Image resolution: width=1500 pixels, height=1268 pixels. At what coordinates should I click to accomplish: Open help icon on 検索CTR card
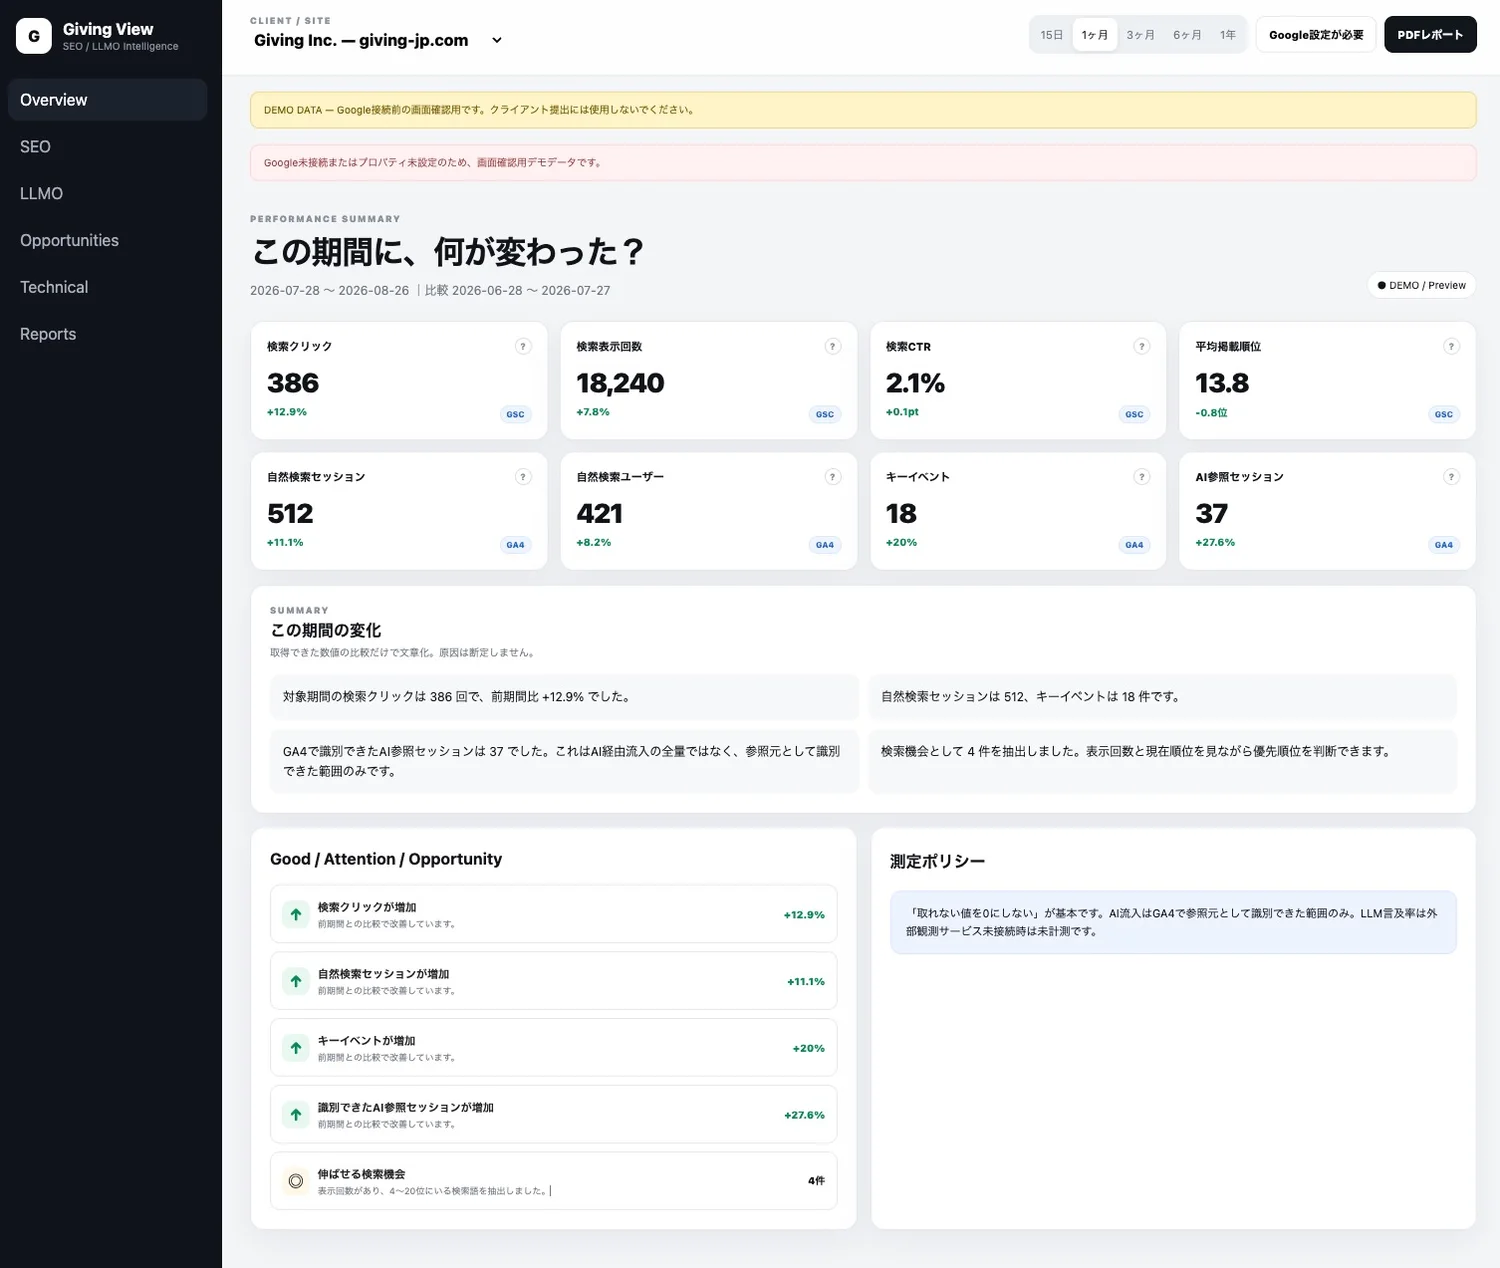coord(1141,346)
